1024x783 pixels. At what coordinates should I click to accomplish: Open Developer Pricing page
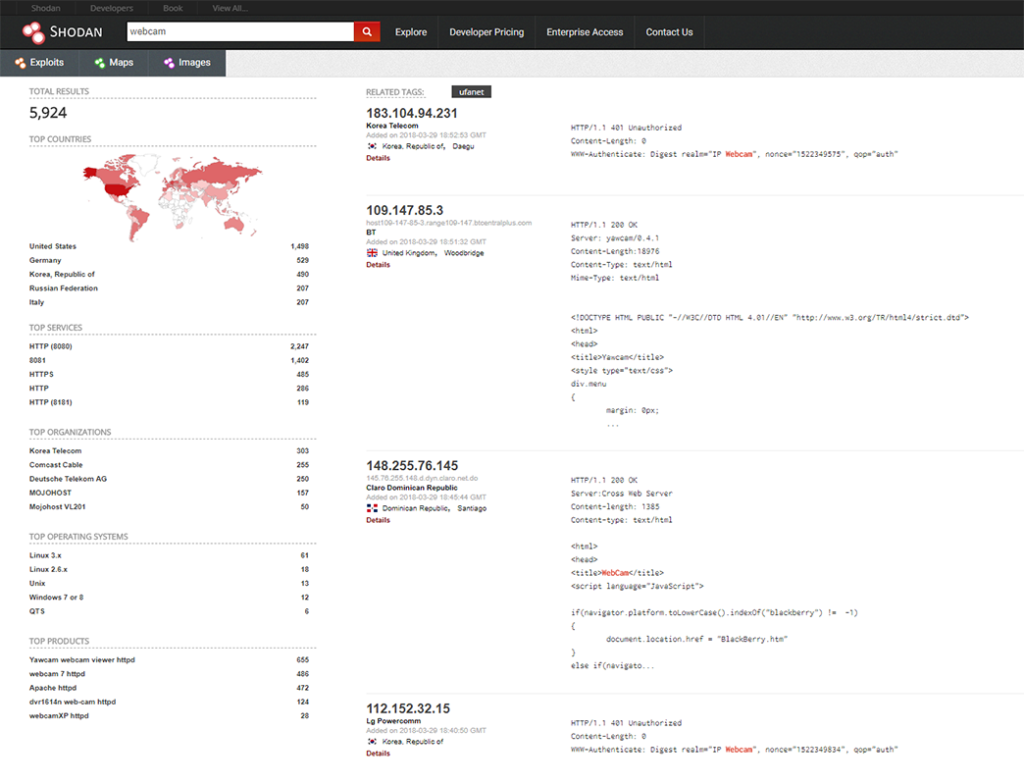point(487,32)
